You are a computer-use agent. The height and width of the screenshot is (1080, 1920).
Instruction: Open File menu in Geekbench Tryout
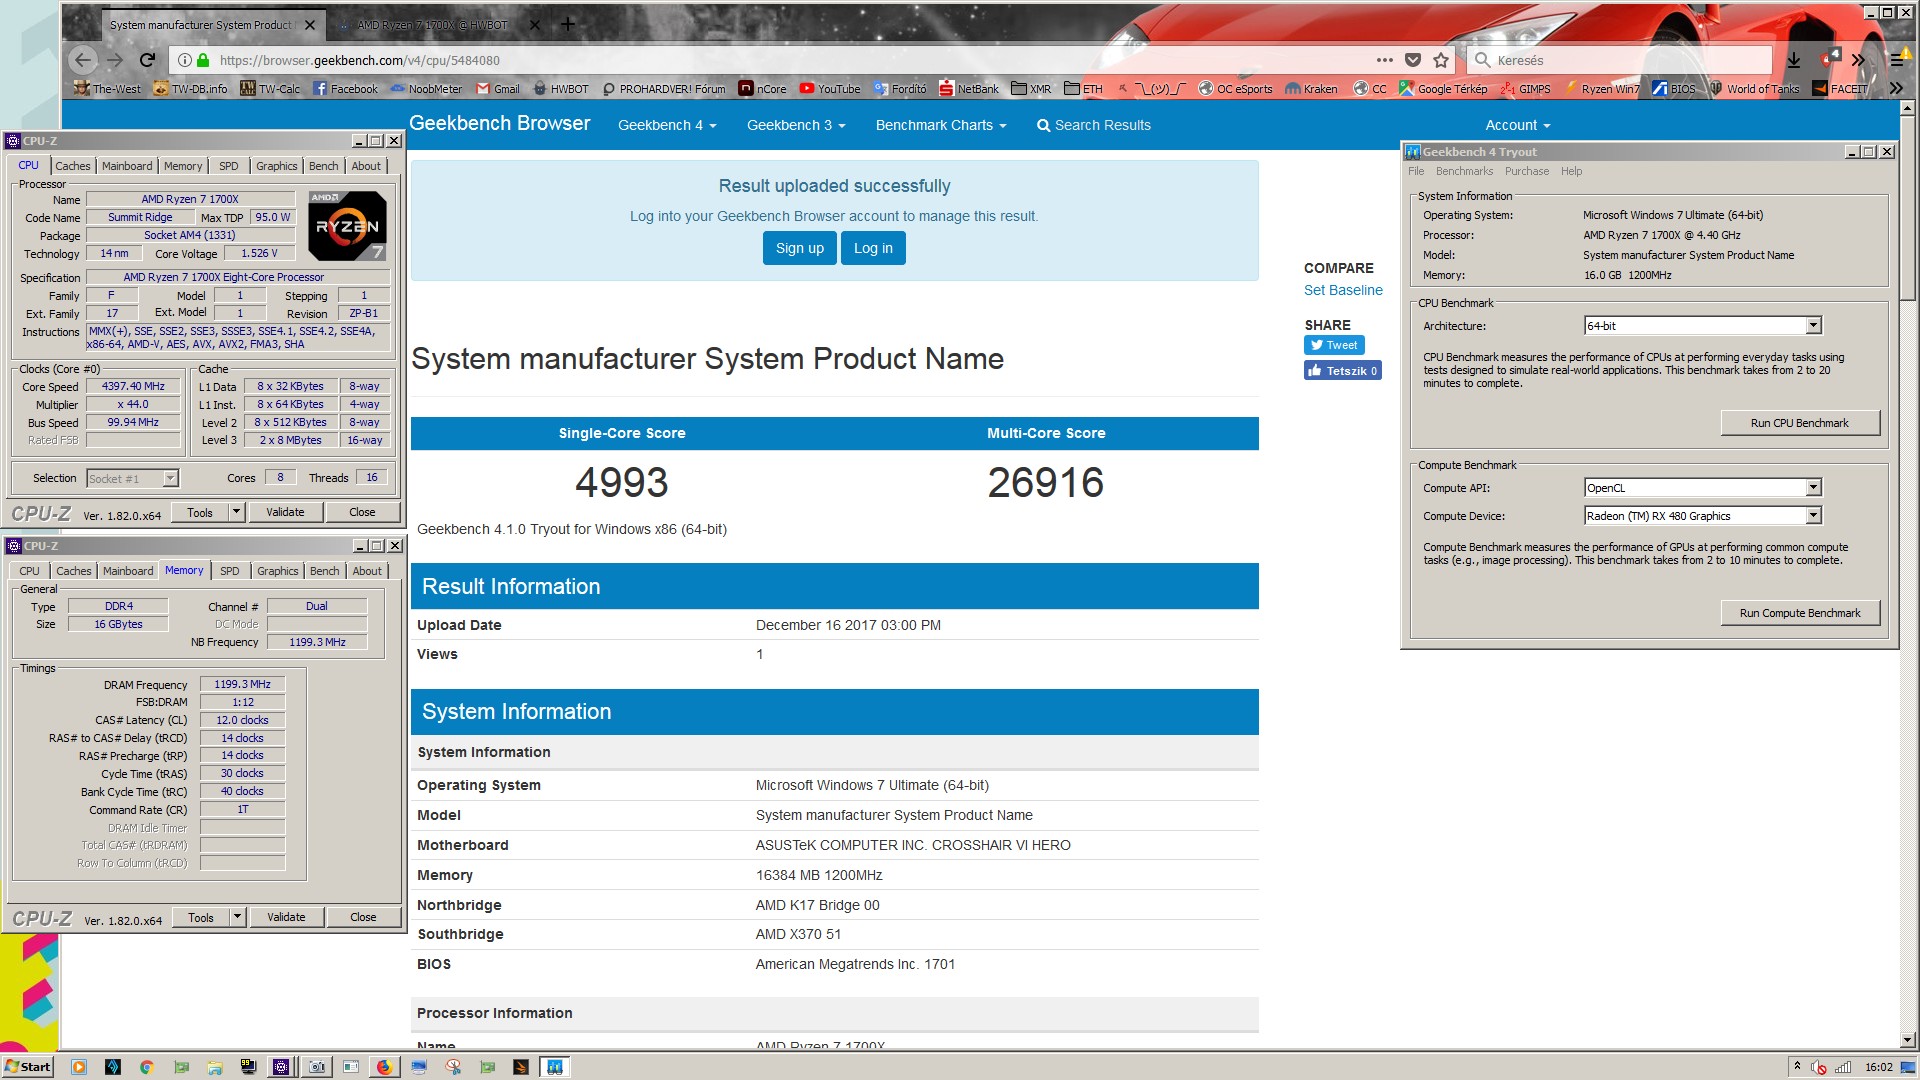pos(1416,171)
